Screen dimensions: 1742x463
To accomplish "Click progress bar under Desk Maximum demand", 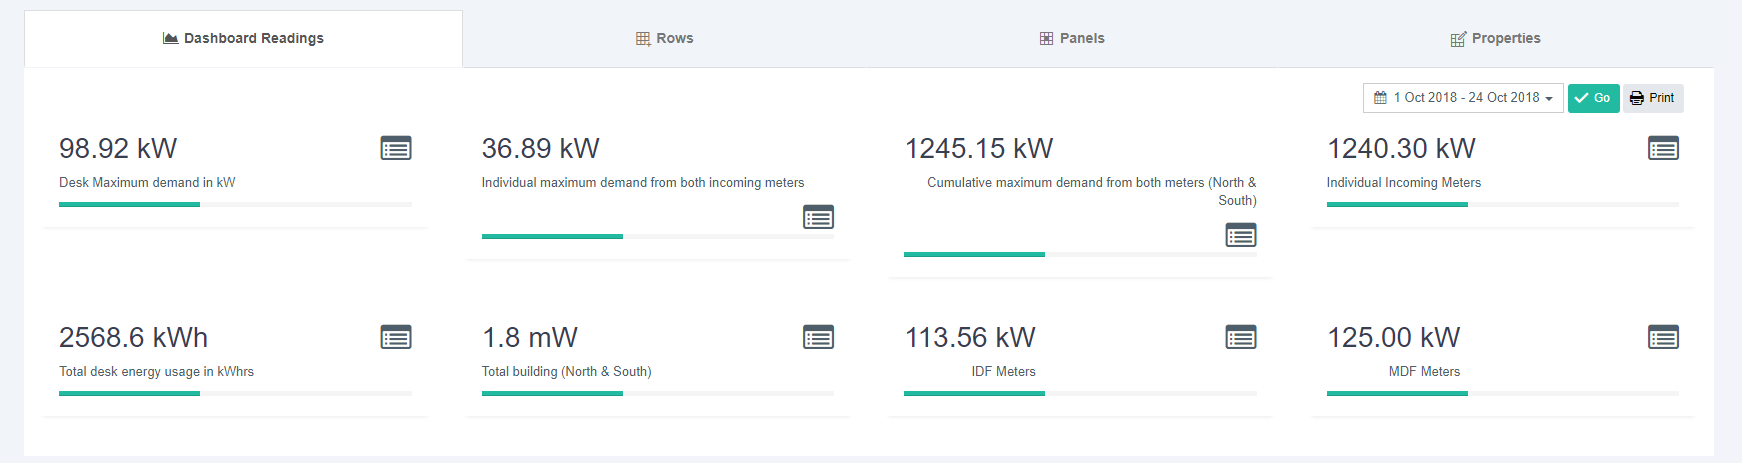I will click(235, 204).
